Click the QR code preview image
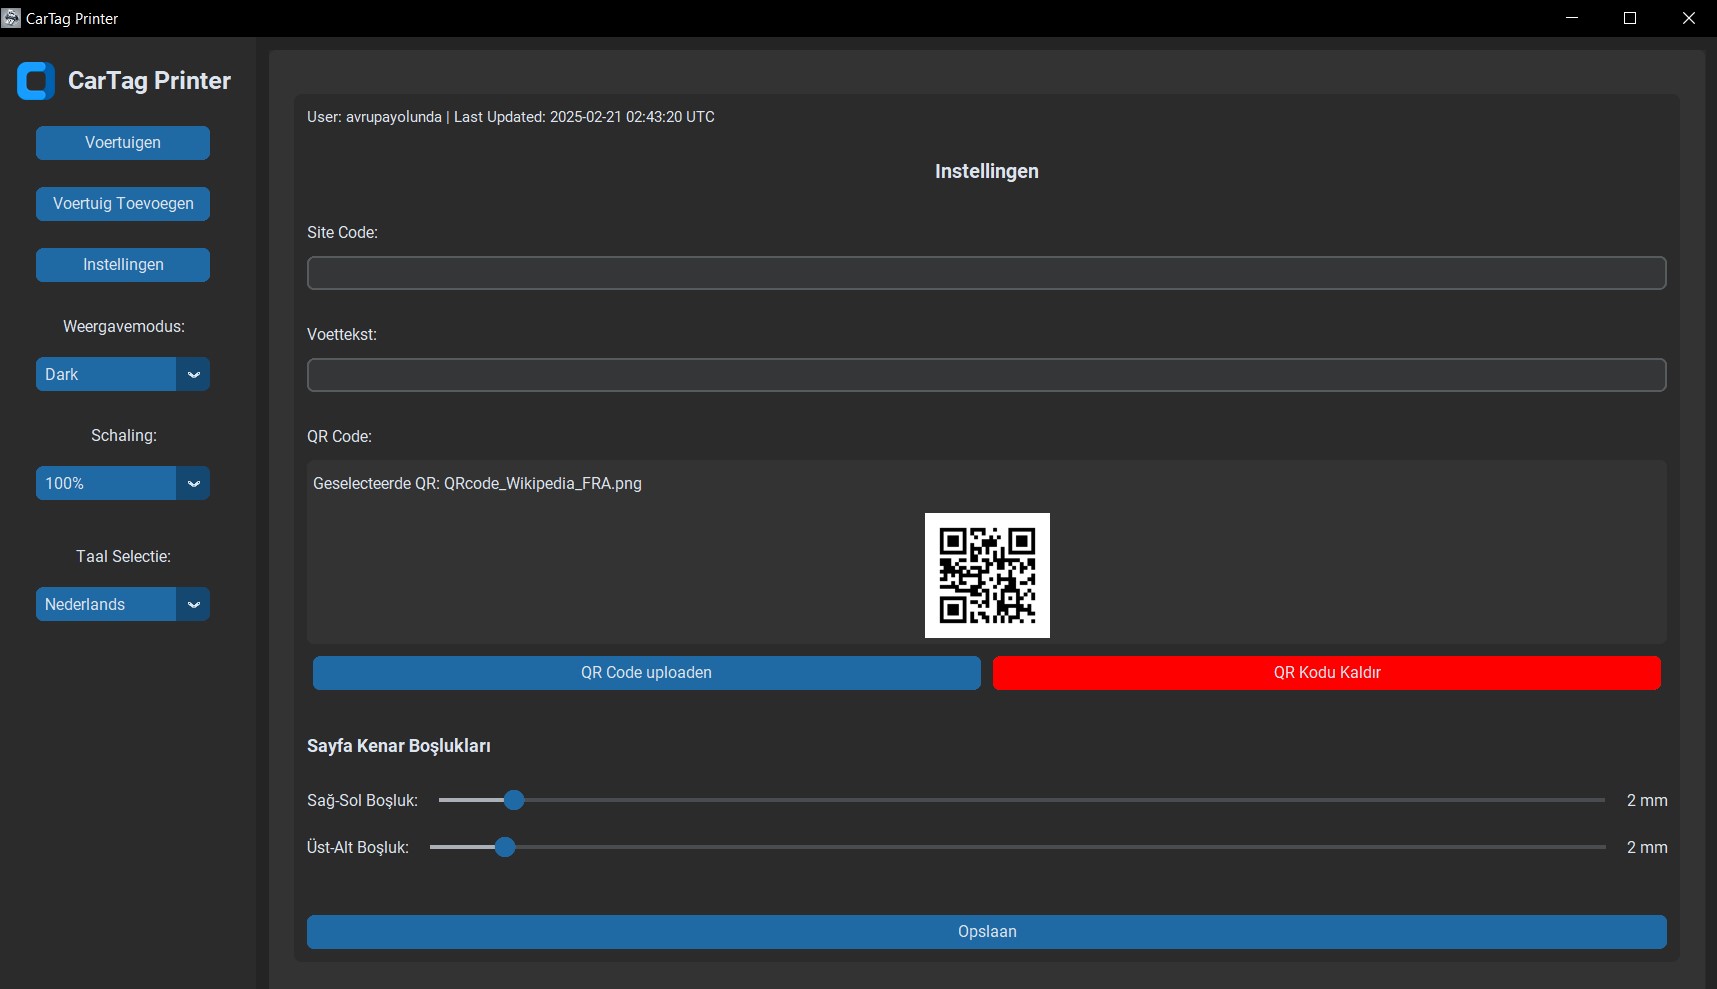Image resolution: width=1717 pixels, height=989 pixels. (987, 575)
